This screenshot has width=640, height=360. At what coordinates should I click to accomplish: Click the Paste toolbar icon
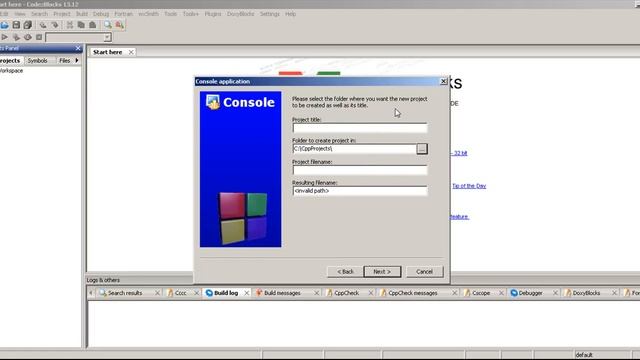pyautogui.click(x=93, y=25)
